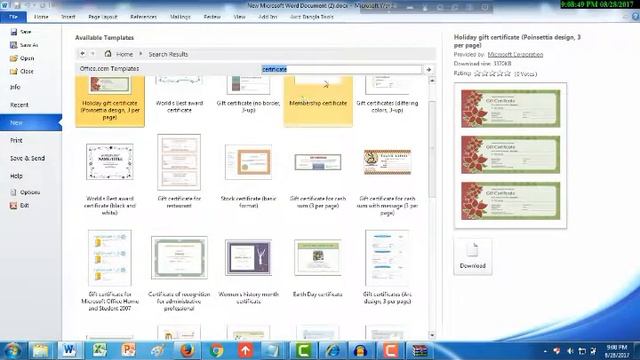
Task: Open the View tab
Action: coord(239,17)
